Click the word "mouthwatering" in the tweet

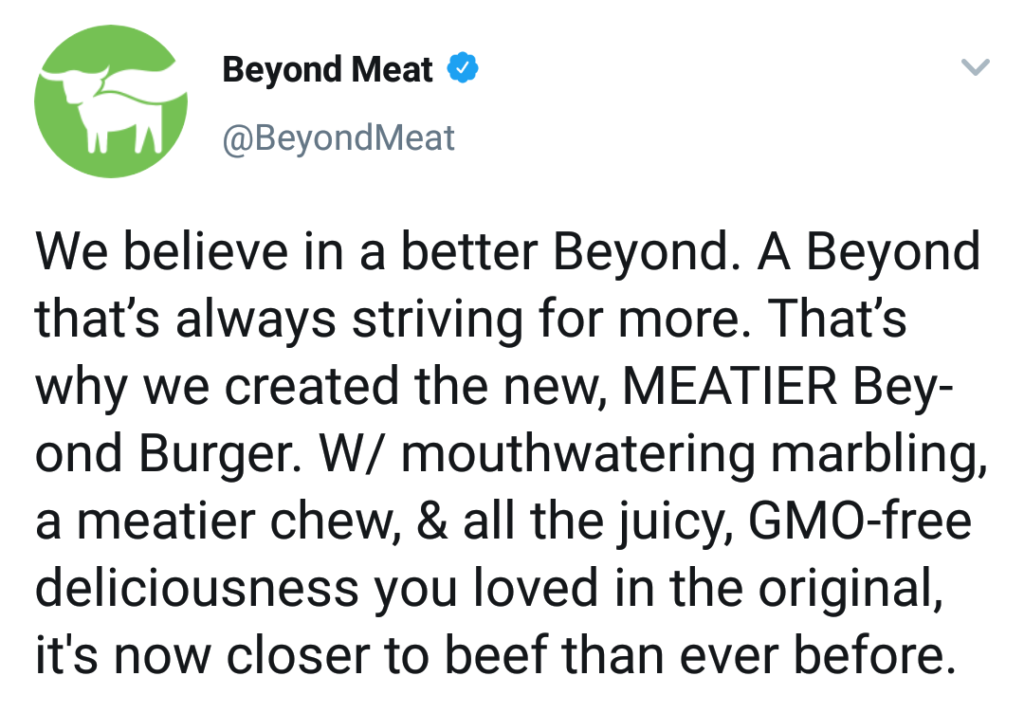tap(578, 455)
